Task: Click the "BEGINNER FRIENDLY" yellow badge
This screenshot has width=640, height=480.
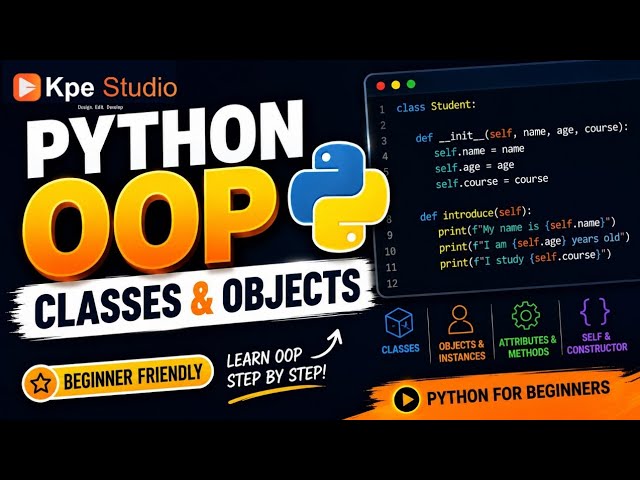Action: pyautogui.click(x=118, y=378)
